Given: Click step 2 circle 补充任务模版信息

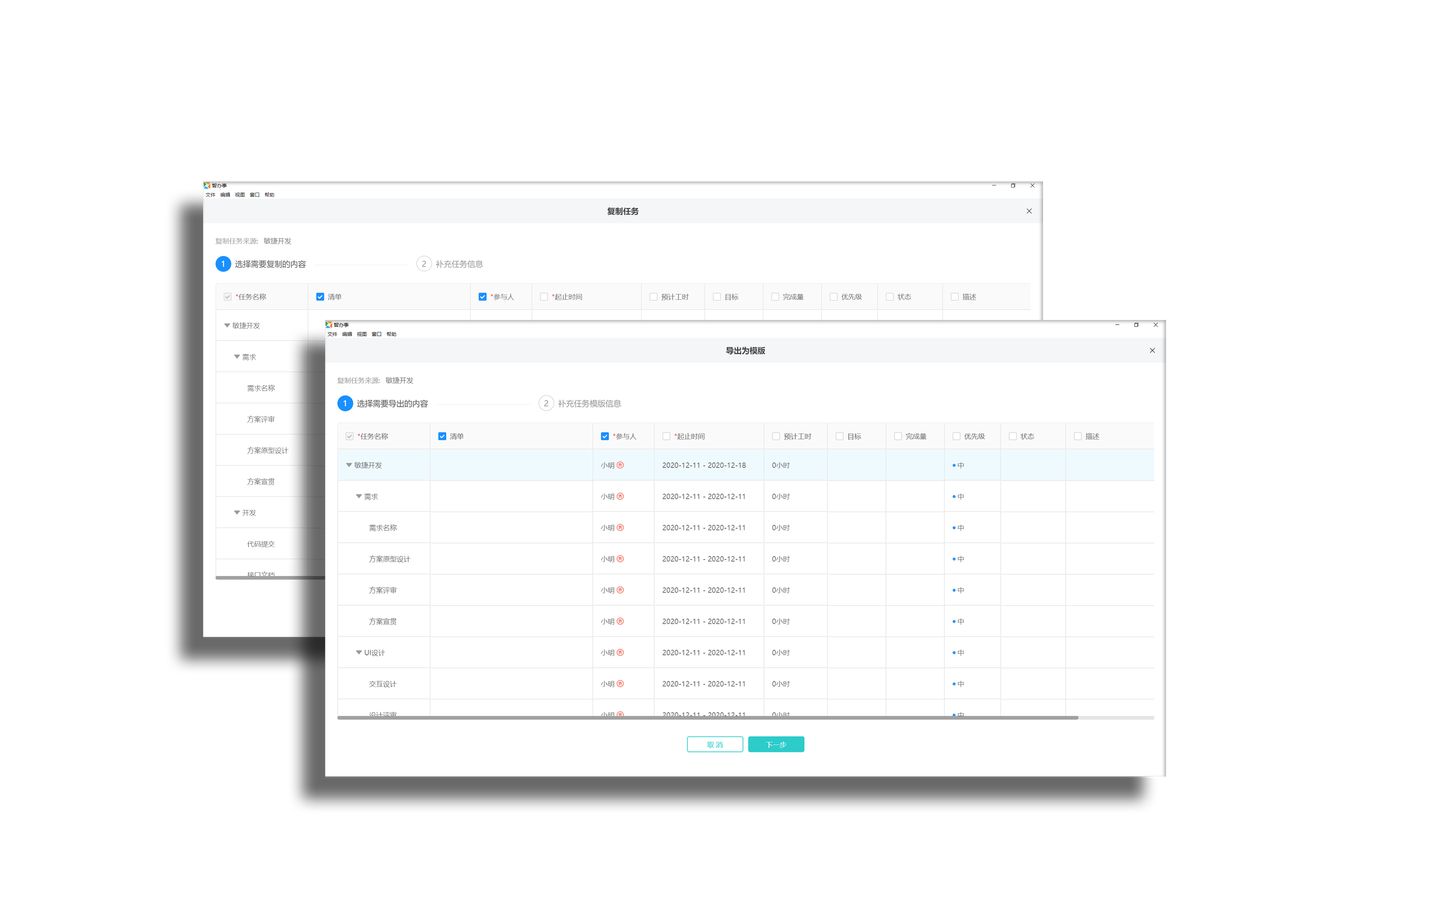Looking at the screenshot, I should [546, 403].
